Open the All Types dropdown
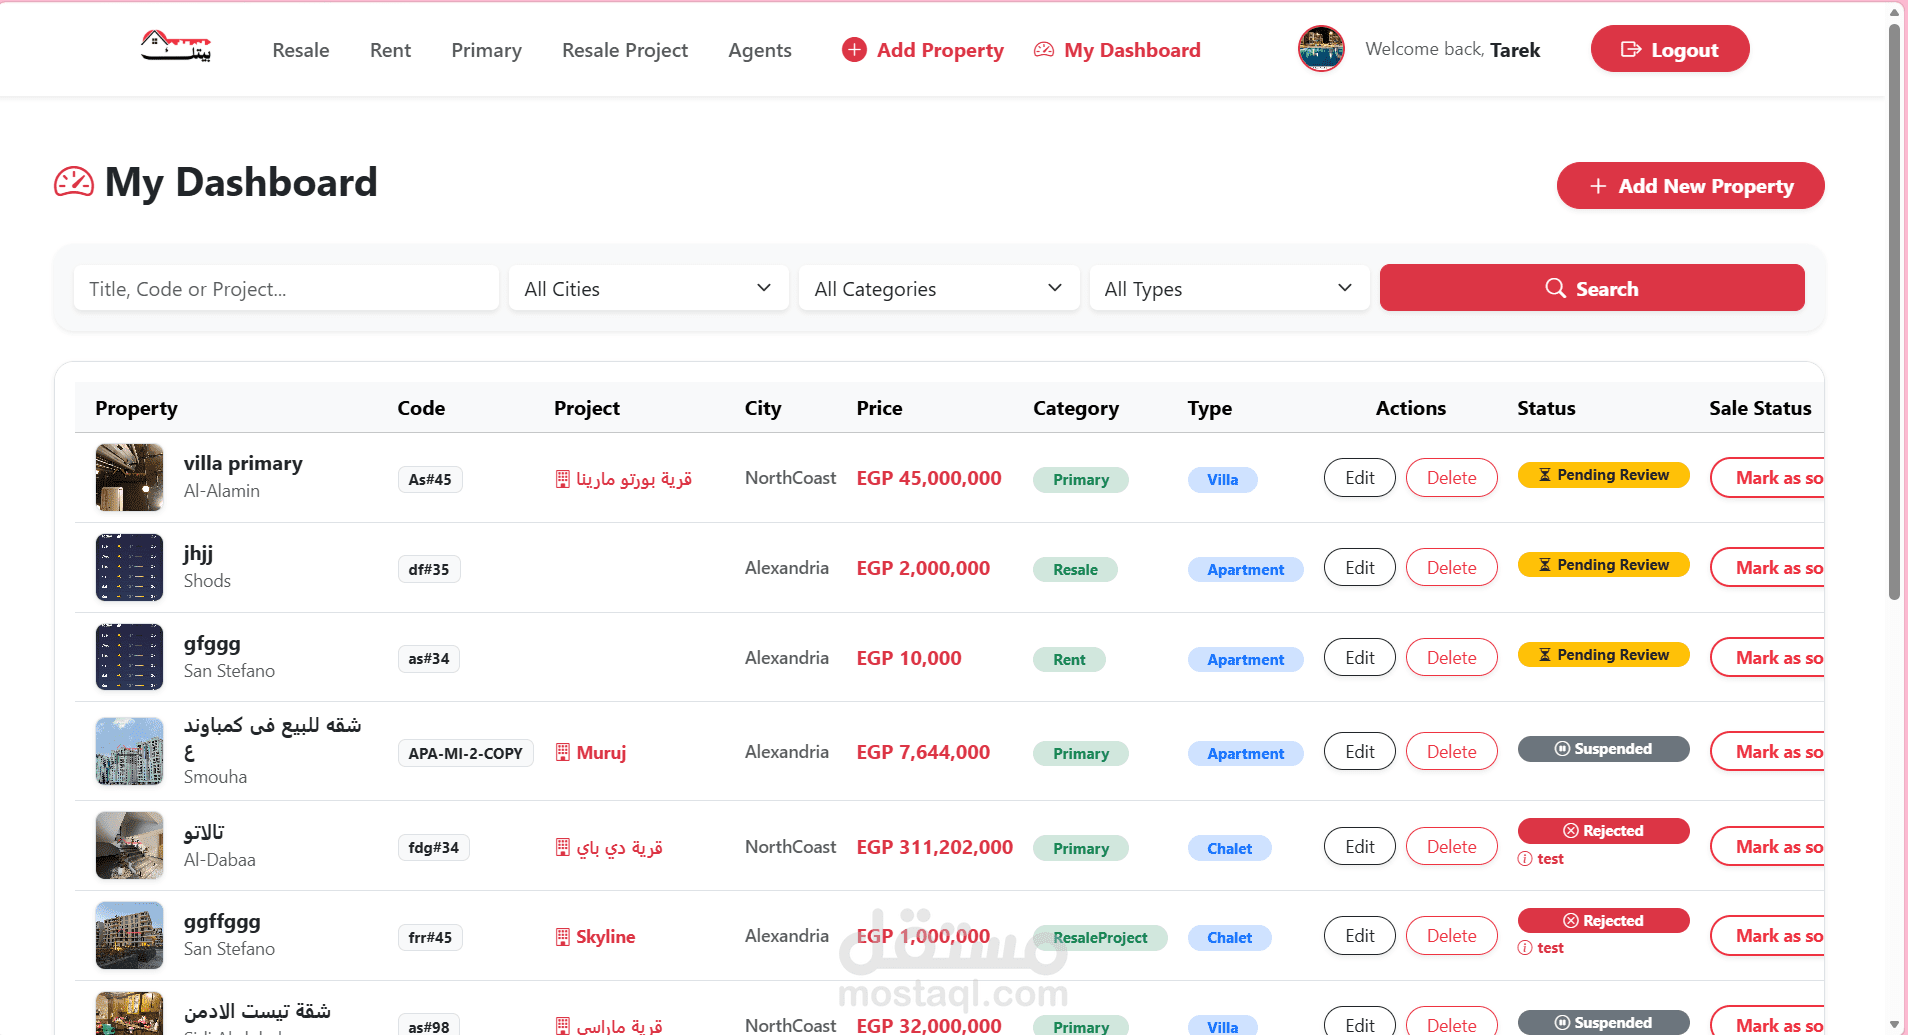Viewport: 1908px width, 1035px height. click(1228, 289)
